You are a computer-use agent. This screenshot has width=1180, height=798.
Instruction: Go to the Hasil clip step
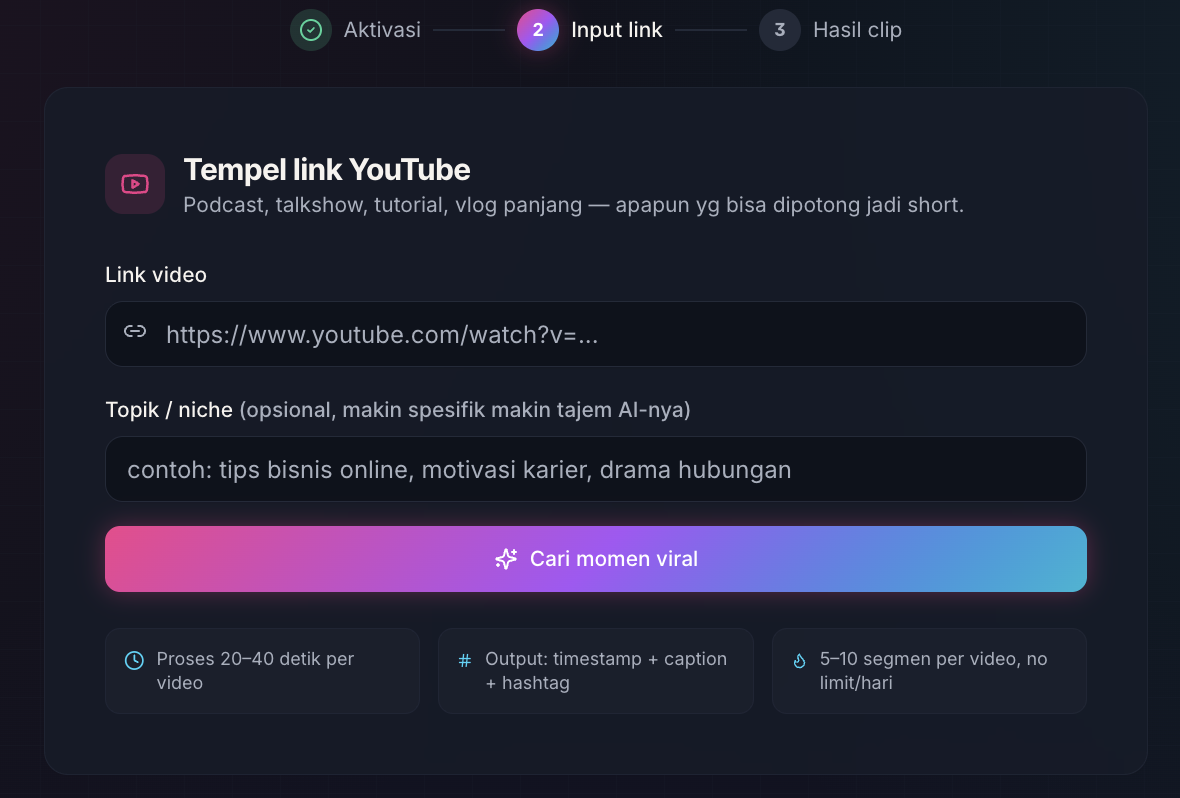pyautogui.click(x=857, y=30)
